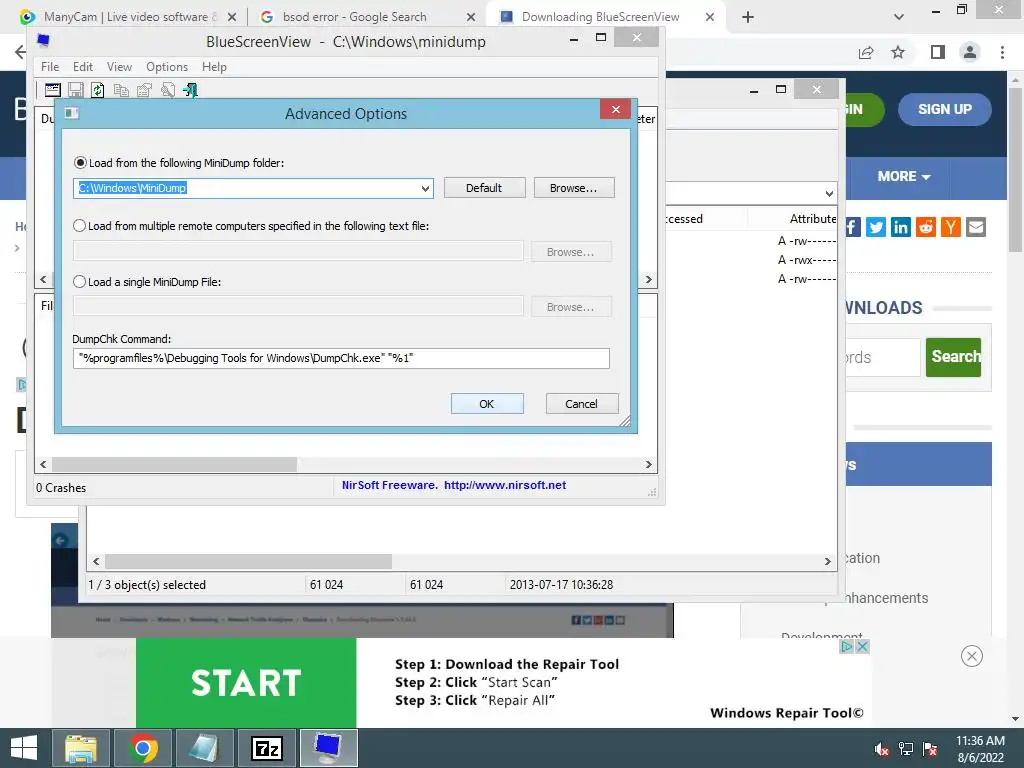1024x768 pixels.
Task: Click the green Search button on the website
Action: coord(953,357)
